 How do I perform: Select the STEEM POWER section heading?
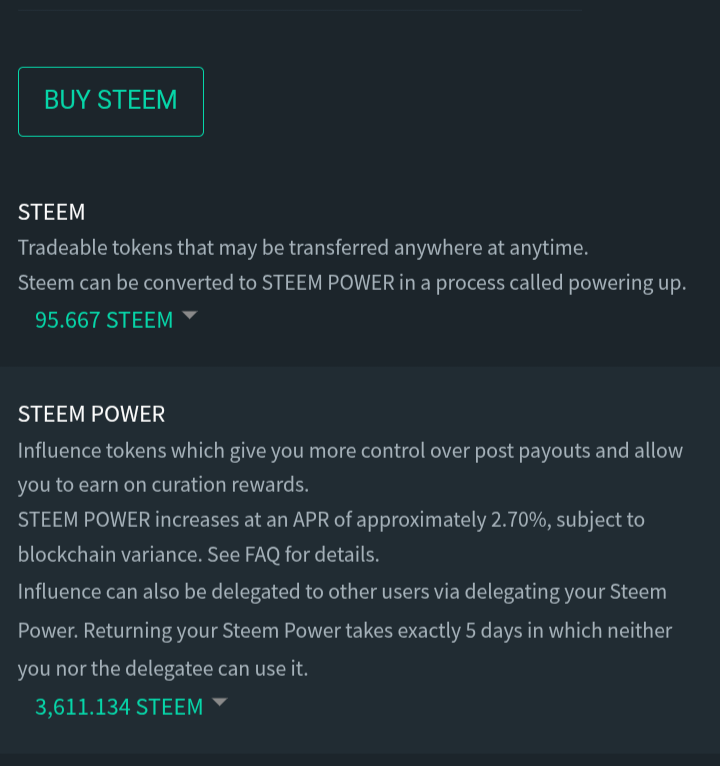pos(91,414)
